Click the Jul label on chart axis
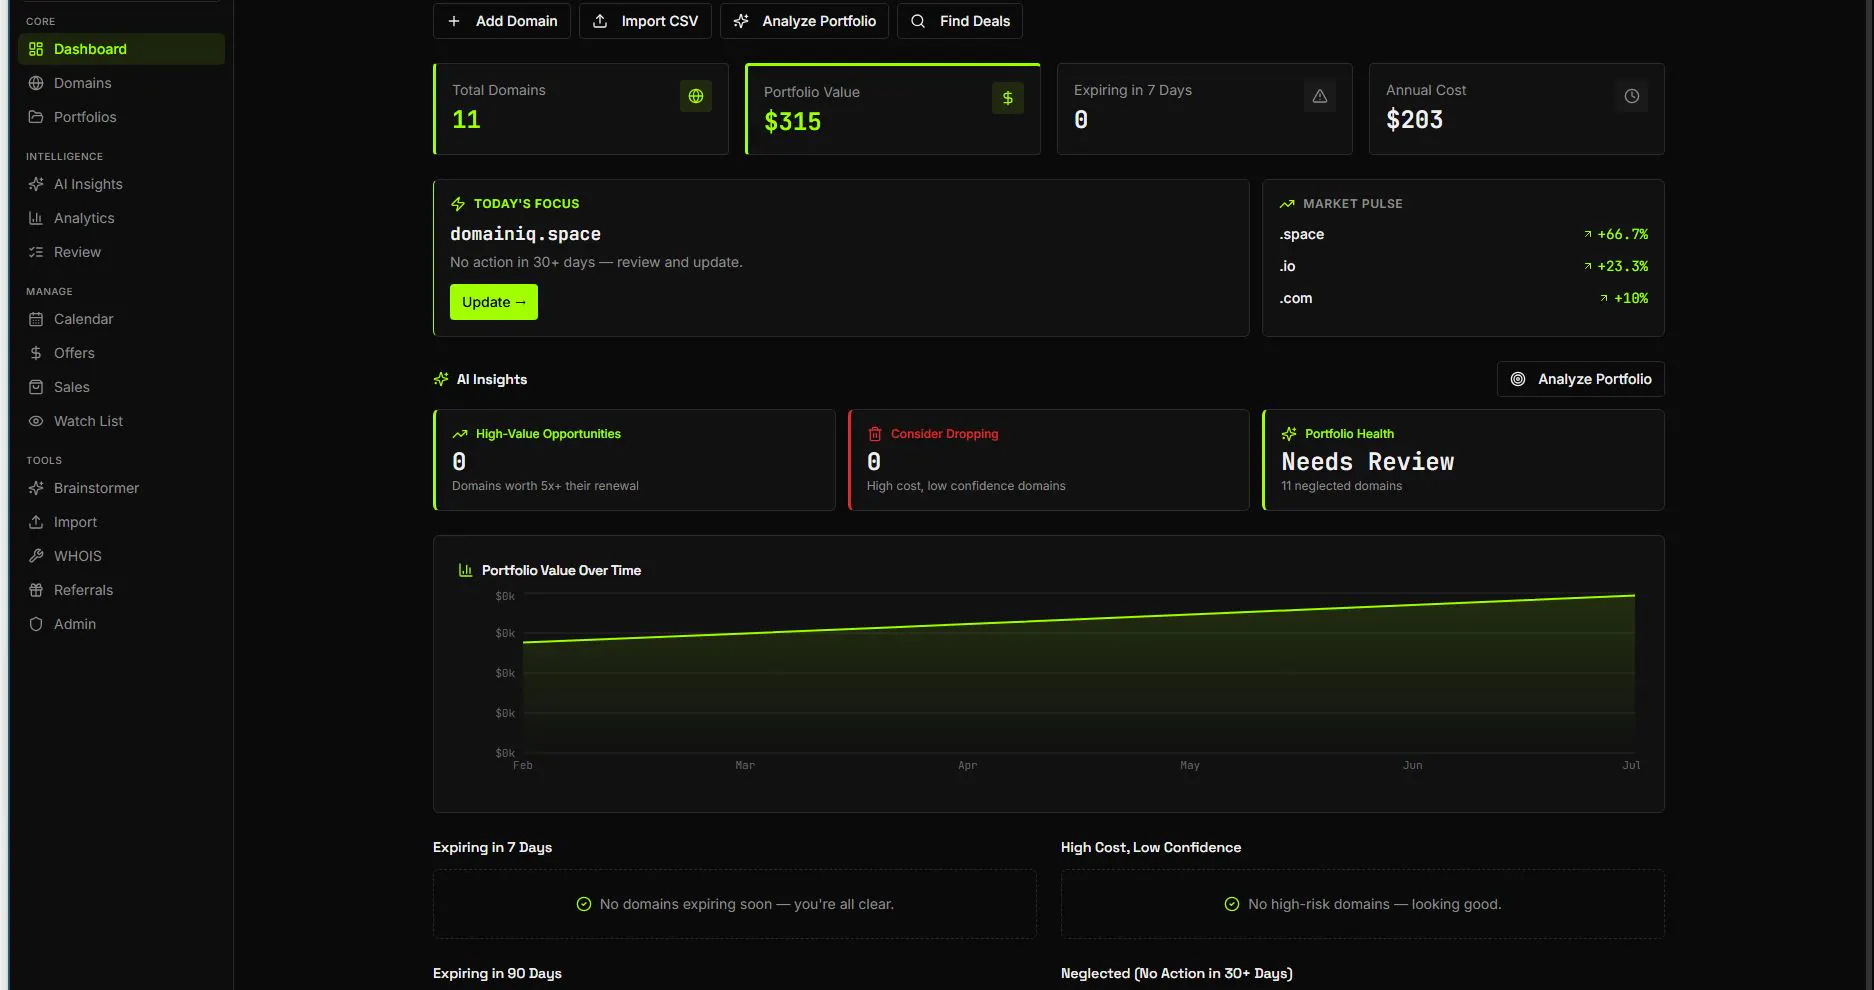This screenshot has width=1874, height=990. (x=1631, y=765)
